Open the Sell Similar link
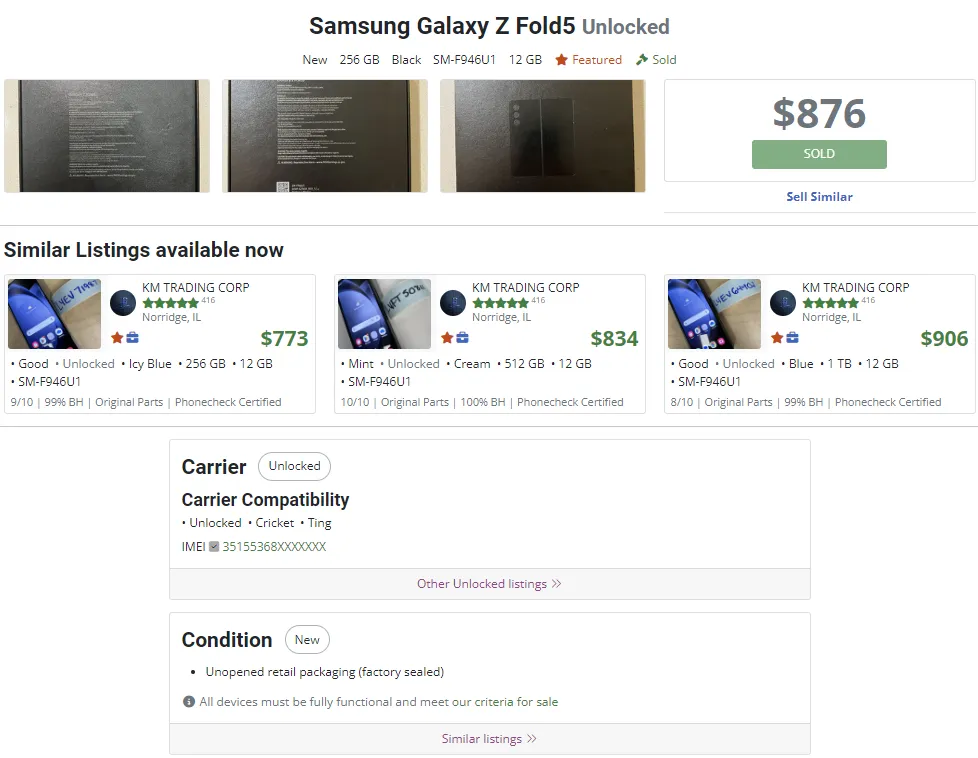Viewport: 978px width, 758px height. tap(819, 197)
